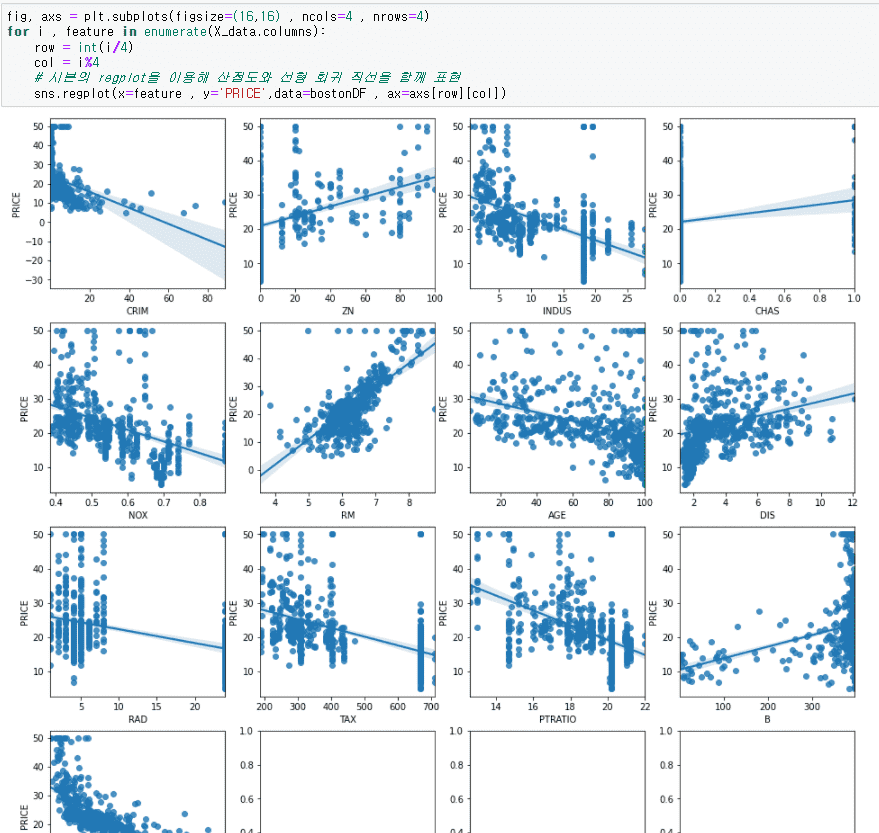
Task: Place cursor on 'row = int(i/4)' line
Action: tap(84, 47)
